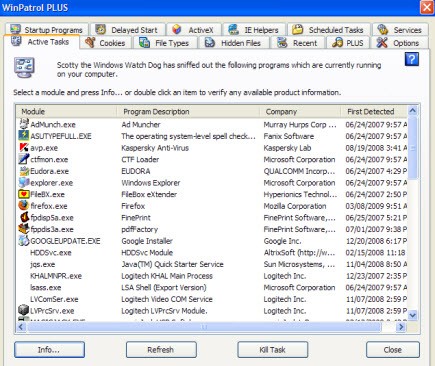Click the FileBX.exe heart icon
The height and width of the screenshot is (366, 435).
coord(24,194)
